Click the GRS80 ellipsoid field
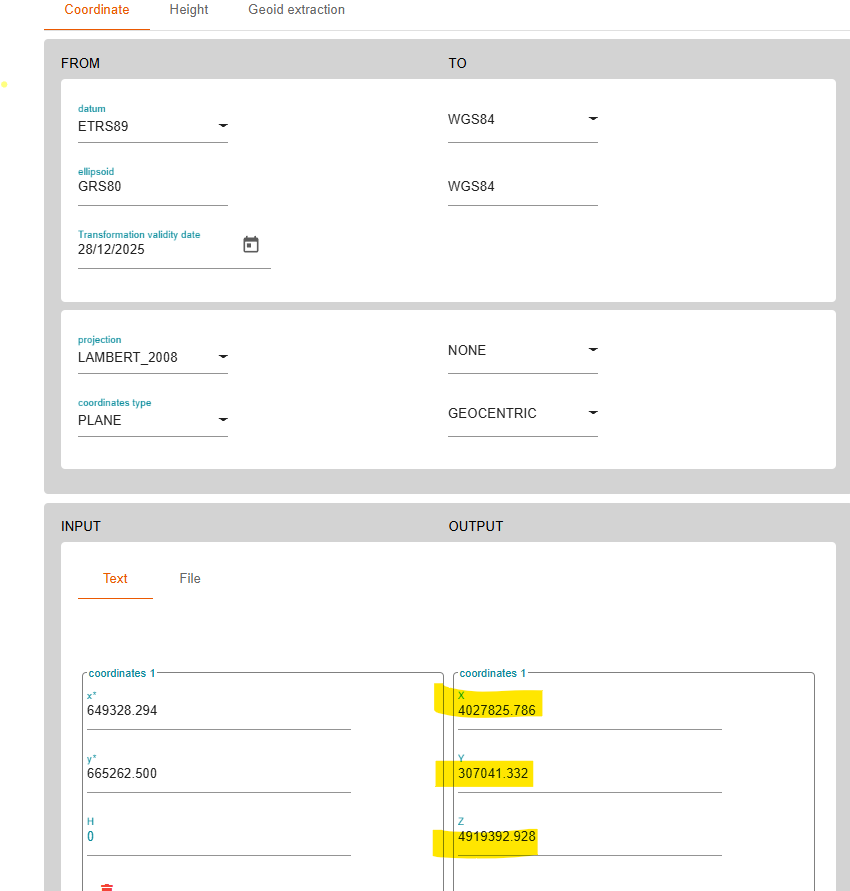850x891 pixels. [152, 187]
